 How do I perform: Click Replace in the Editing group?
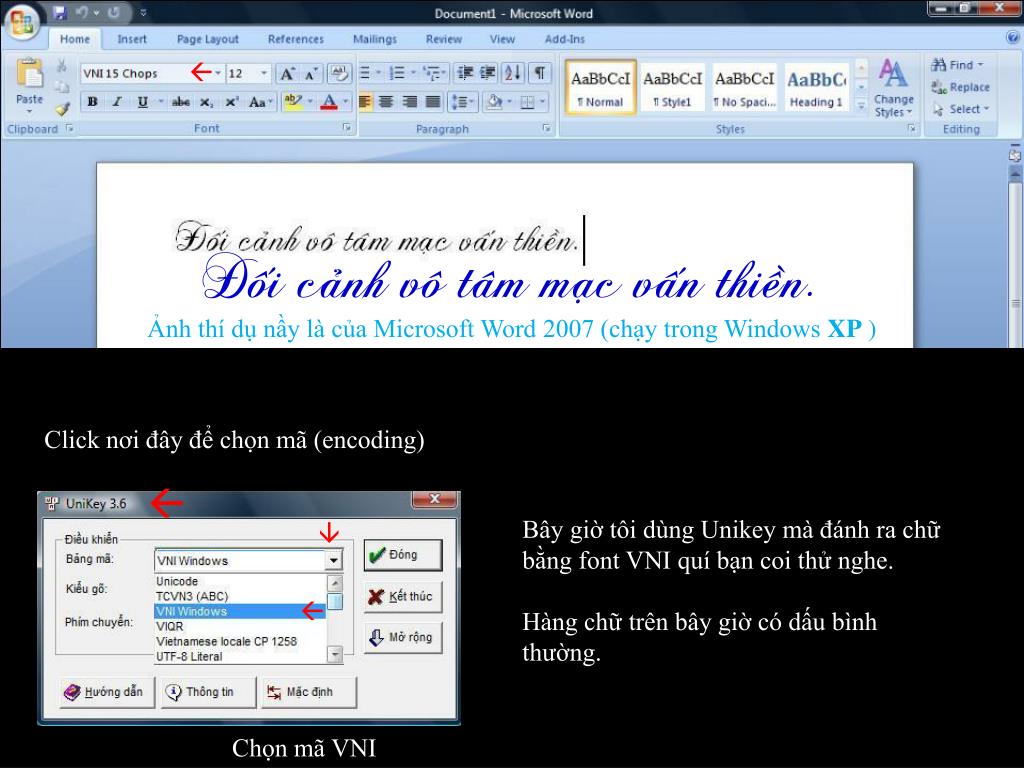coord(960,87)
